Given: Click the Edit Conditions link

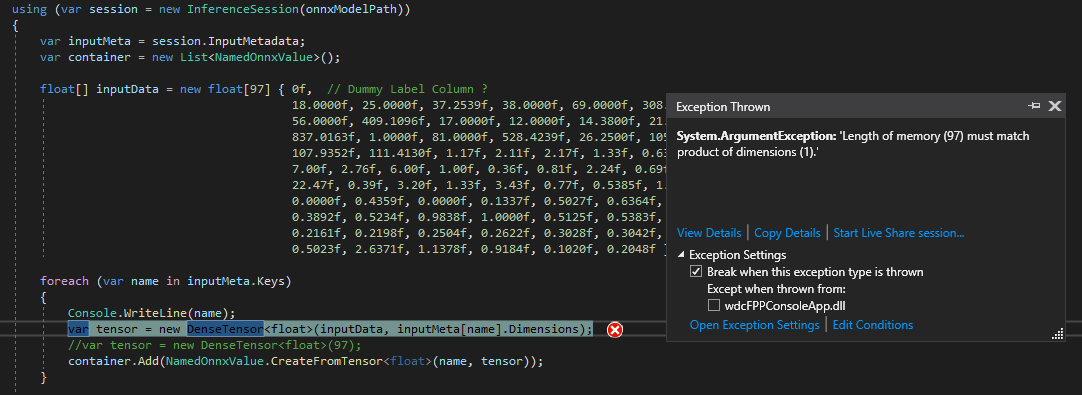Looking at the screenshot, I should 873,325.
